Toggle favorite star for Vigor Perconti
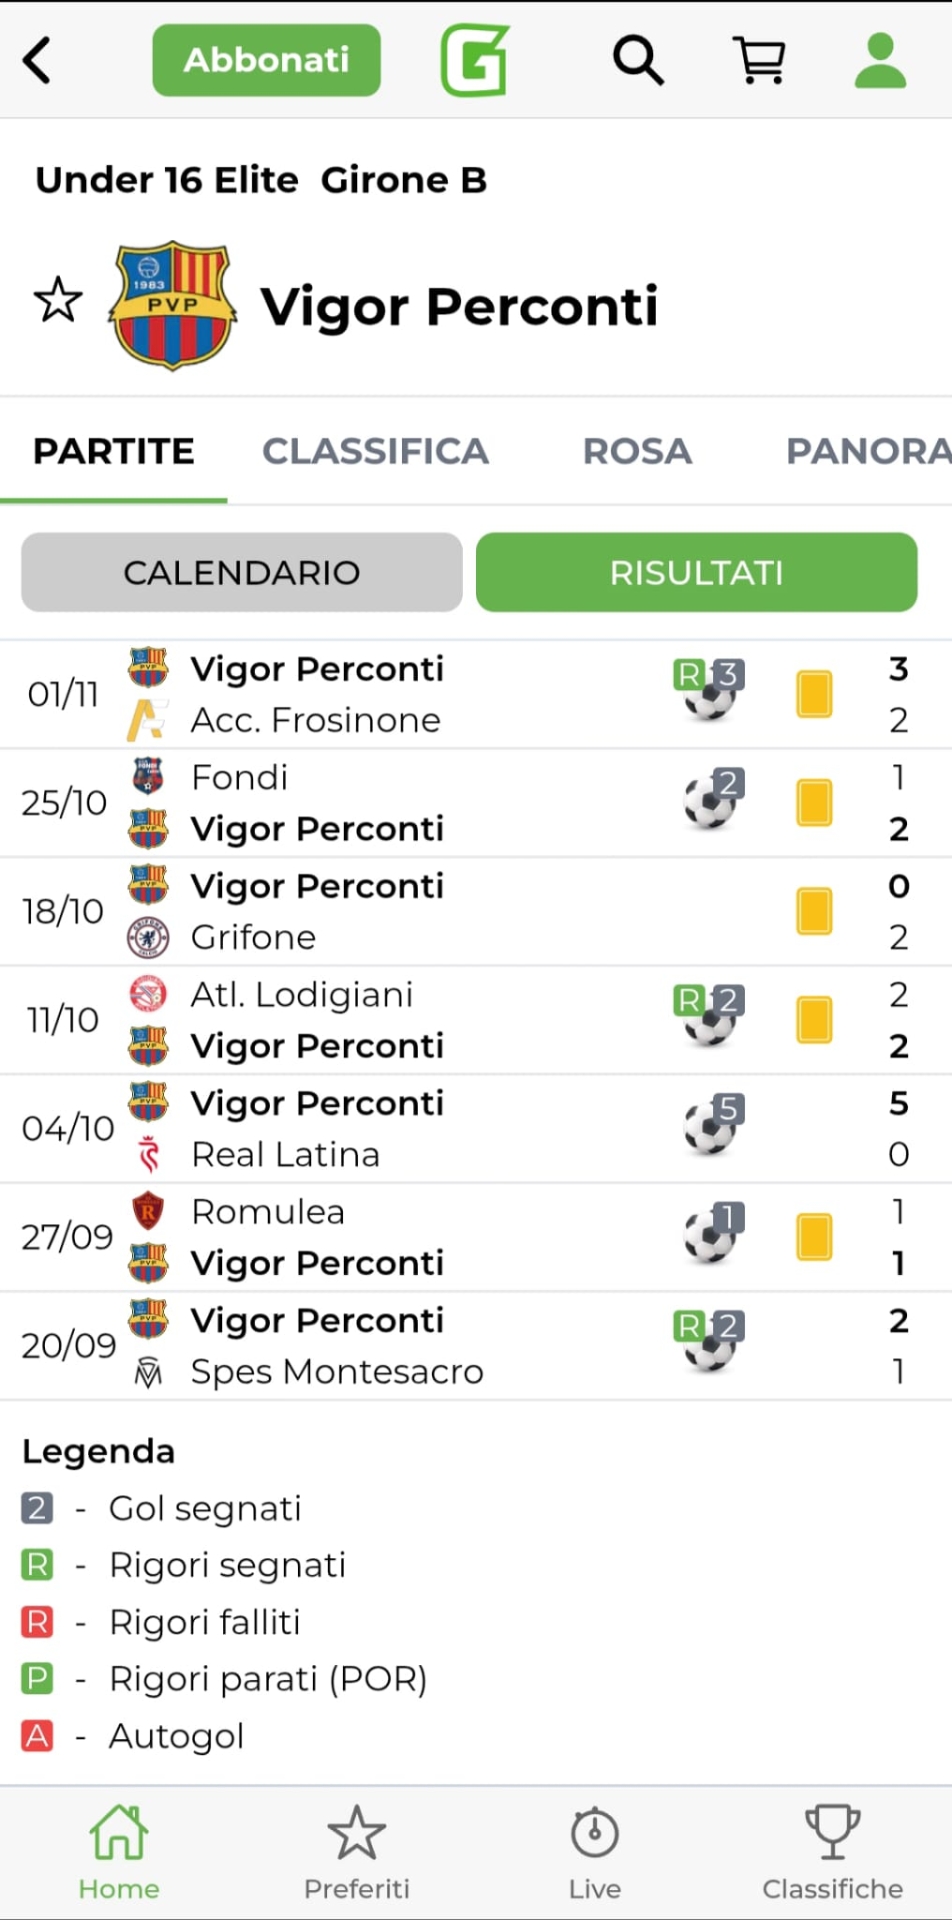Viewport: 952px width, 1920px height. 58,300
